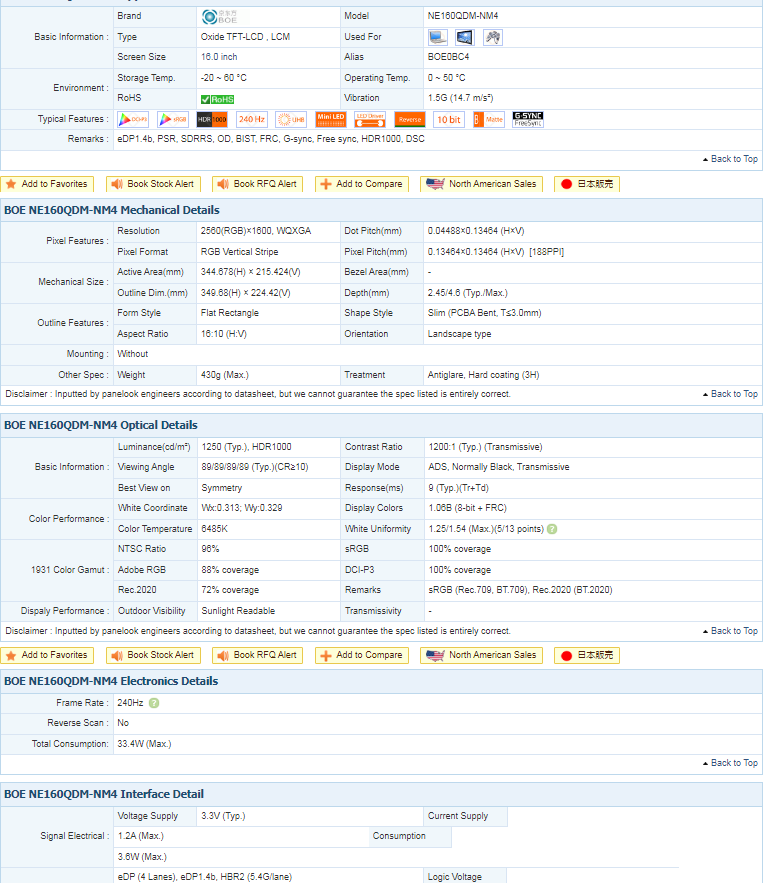
Task: Book RFQ Alert above Mechanical Details
Action: 257,184
